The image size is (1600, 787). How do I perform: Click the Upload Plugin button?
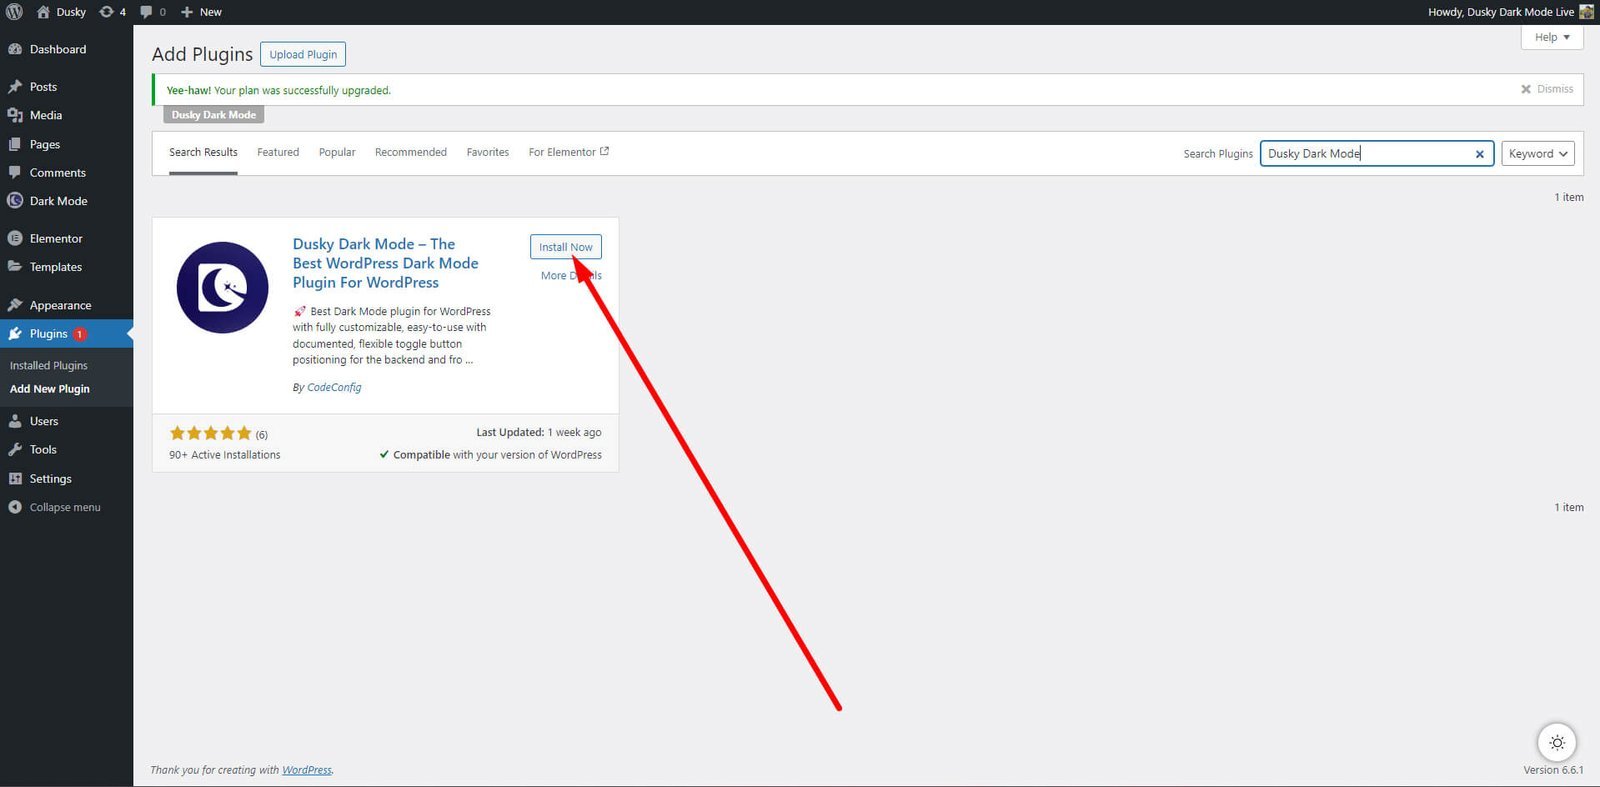pyautogui.click(x=303, y=54)
